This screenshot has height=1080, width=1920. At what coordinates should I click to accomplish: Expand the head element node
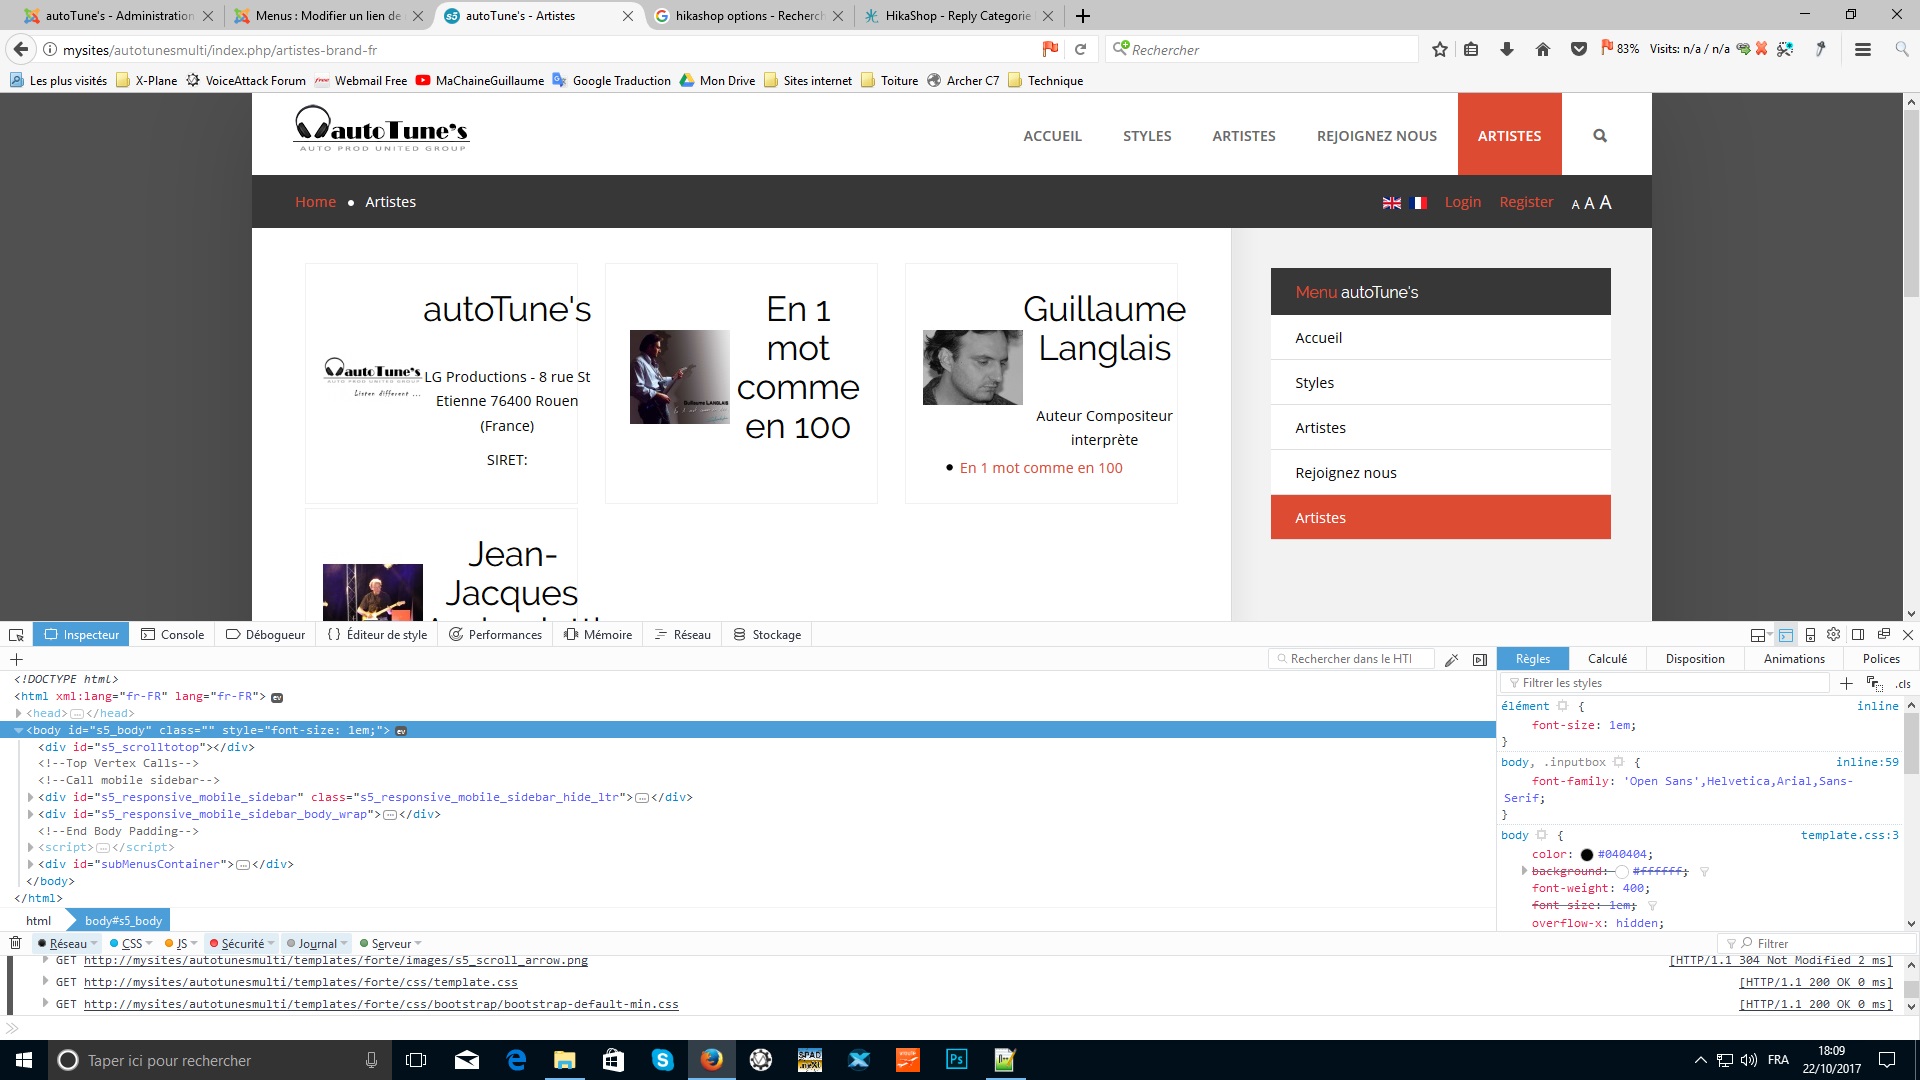pos(19,713)
